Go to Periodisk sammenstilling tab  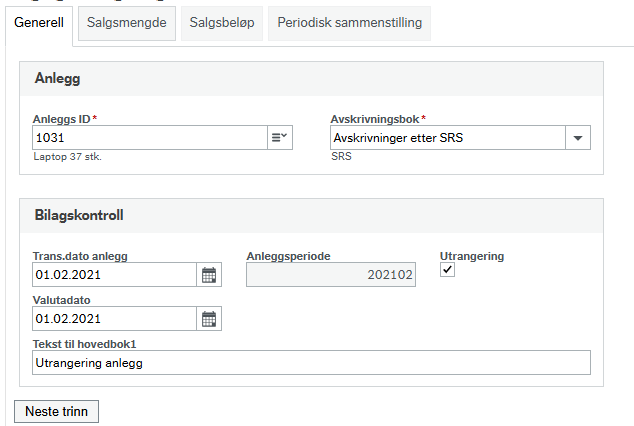[349, 23]
